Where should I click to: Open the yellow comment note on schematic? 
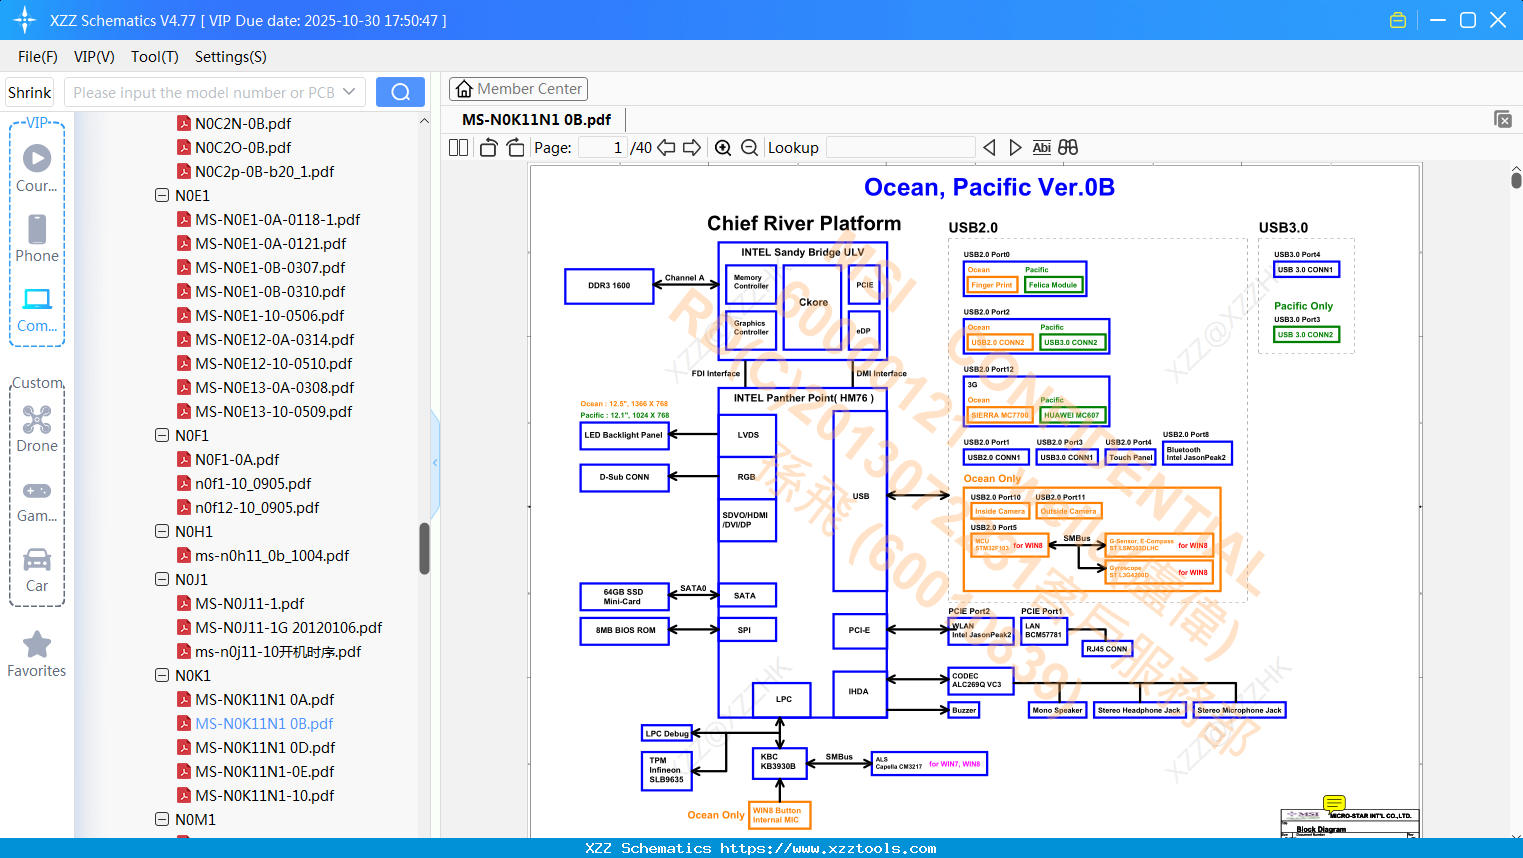pyautogui.click(x=1334, y=802)
